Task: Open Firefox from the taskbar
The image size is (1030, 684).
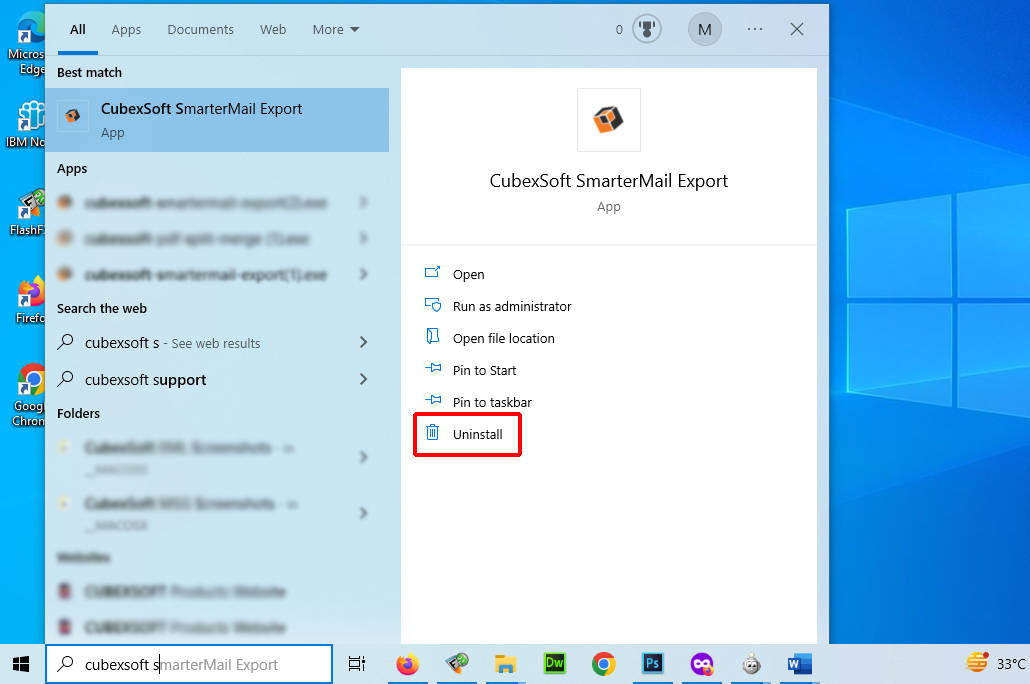Action: pyautogui.click(x=407, y=664)
